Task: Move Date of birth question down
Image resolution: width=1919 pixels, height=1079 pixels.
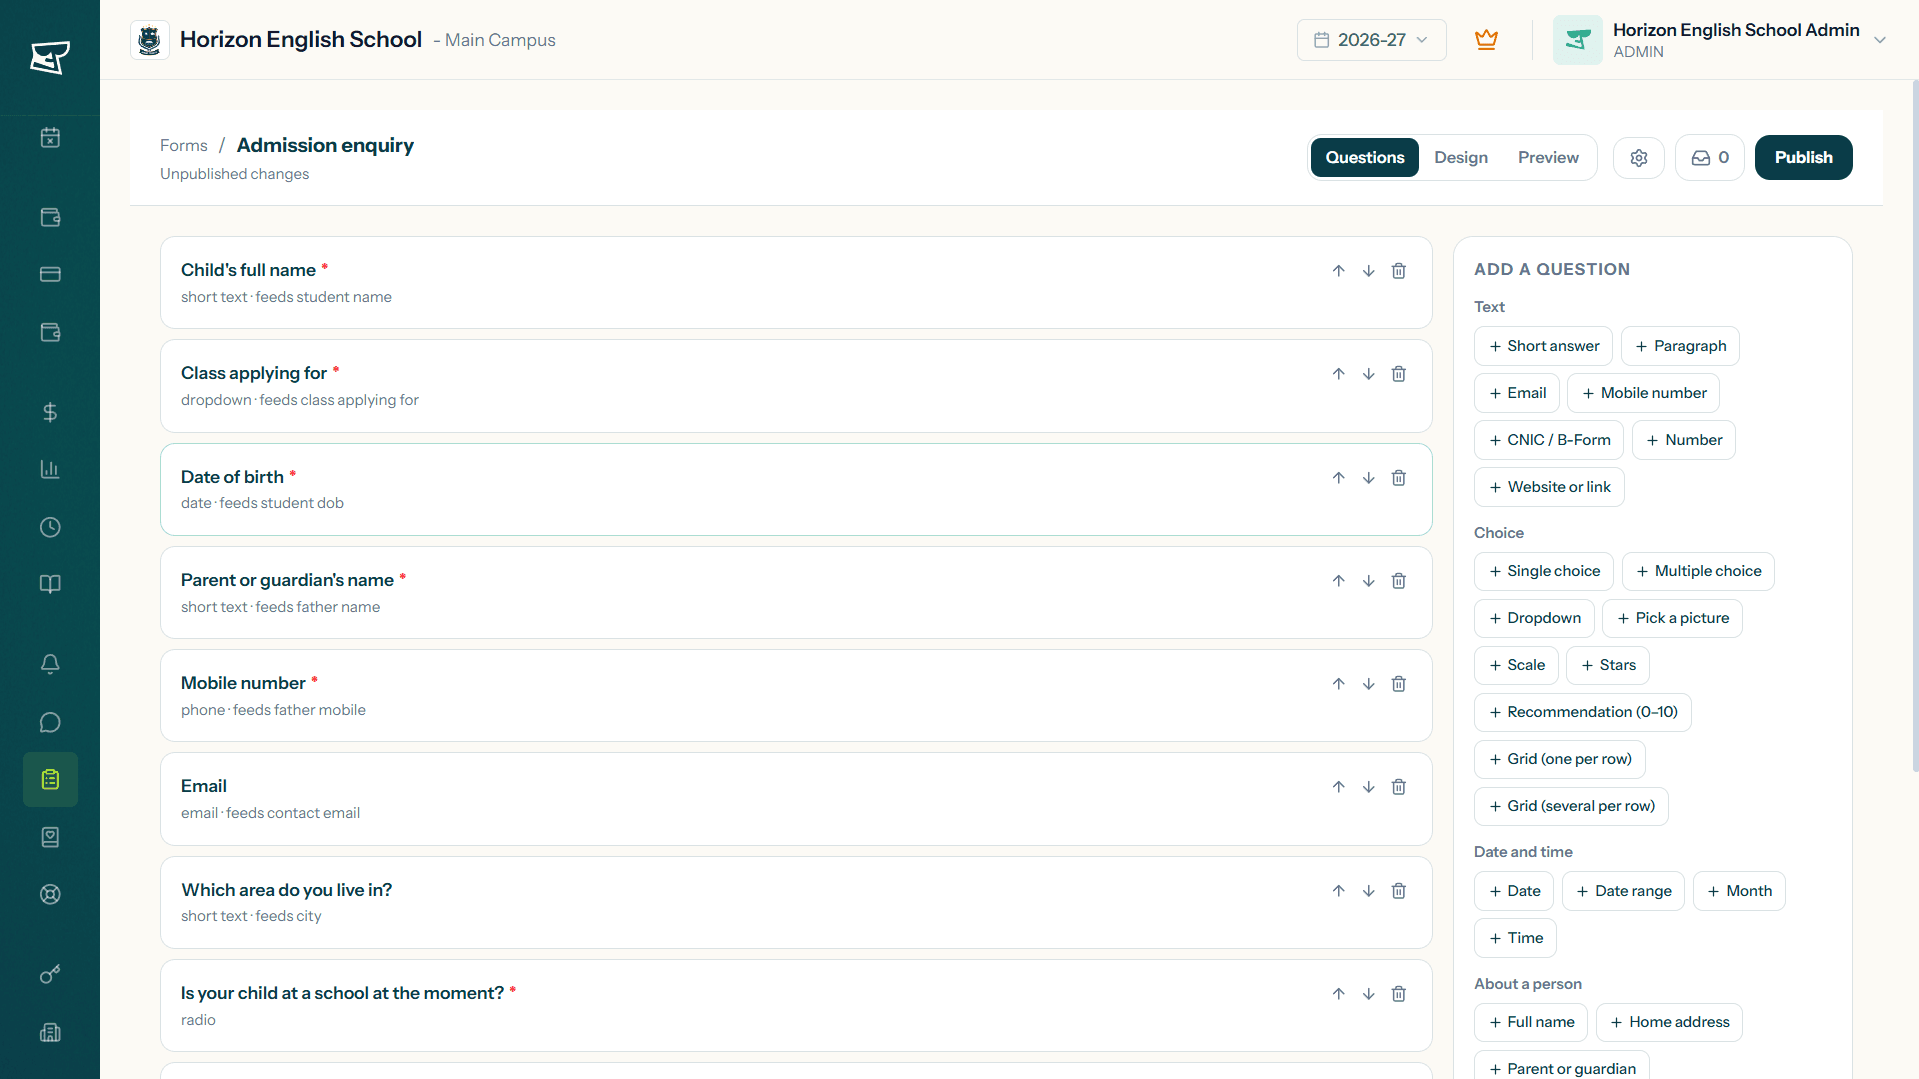Action: (x=1368, y=478)
